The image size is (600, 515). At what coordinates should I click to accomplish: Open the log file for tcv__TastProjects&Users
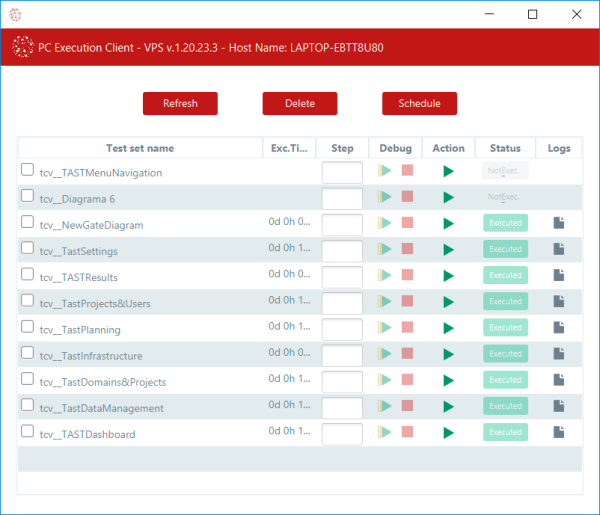coord(559,301)
